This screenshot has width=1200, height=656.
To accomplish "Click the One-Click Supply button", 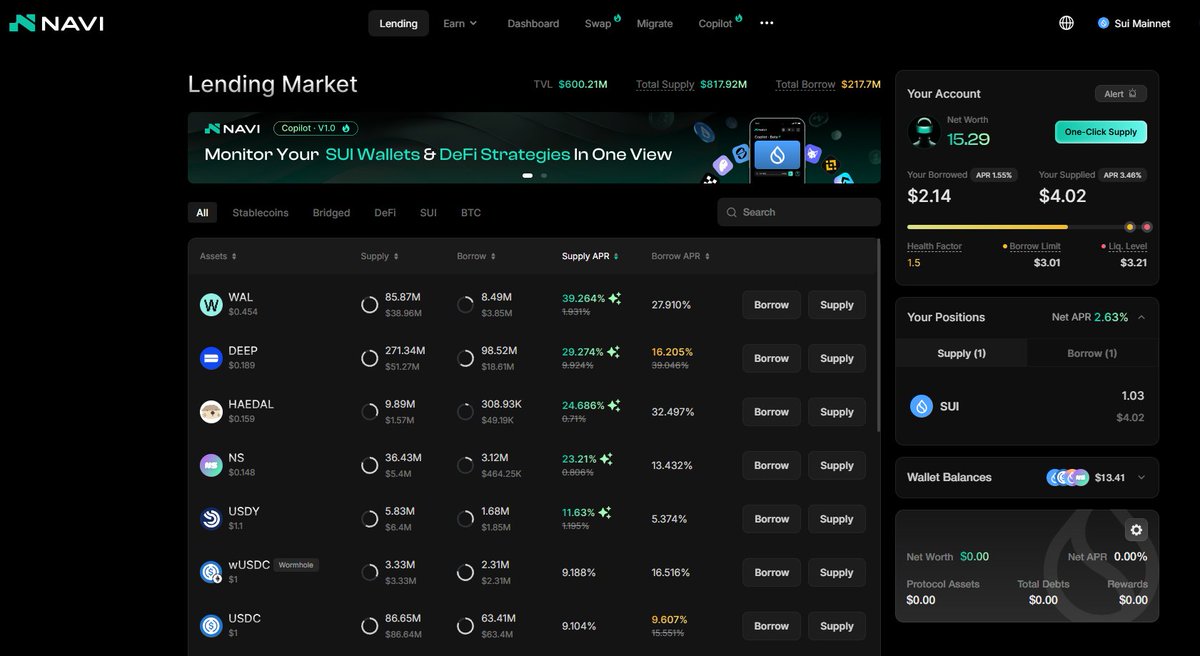I will 1101,132.
